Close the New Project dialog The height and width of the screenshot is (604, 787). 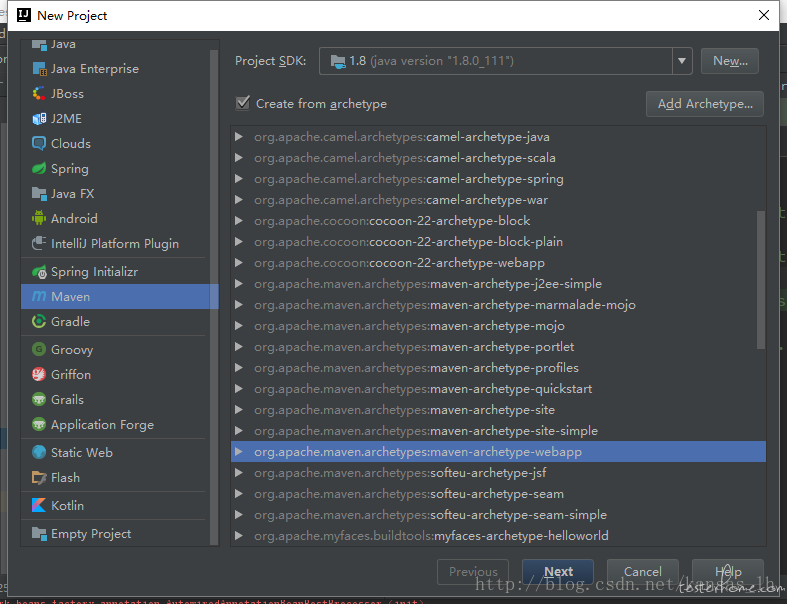pos(763,15)
